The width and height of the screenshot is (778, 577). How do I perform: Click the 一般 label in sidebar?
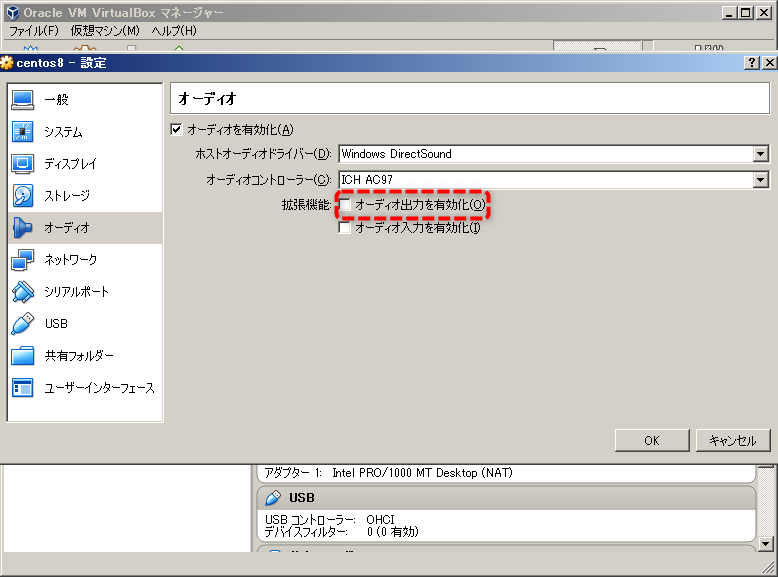tap(56, 100)
